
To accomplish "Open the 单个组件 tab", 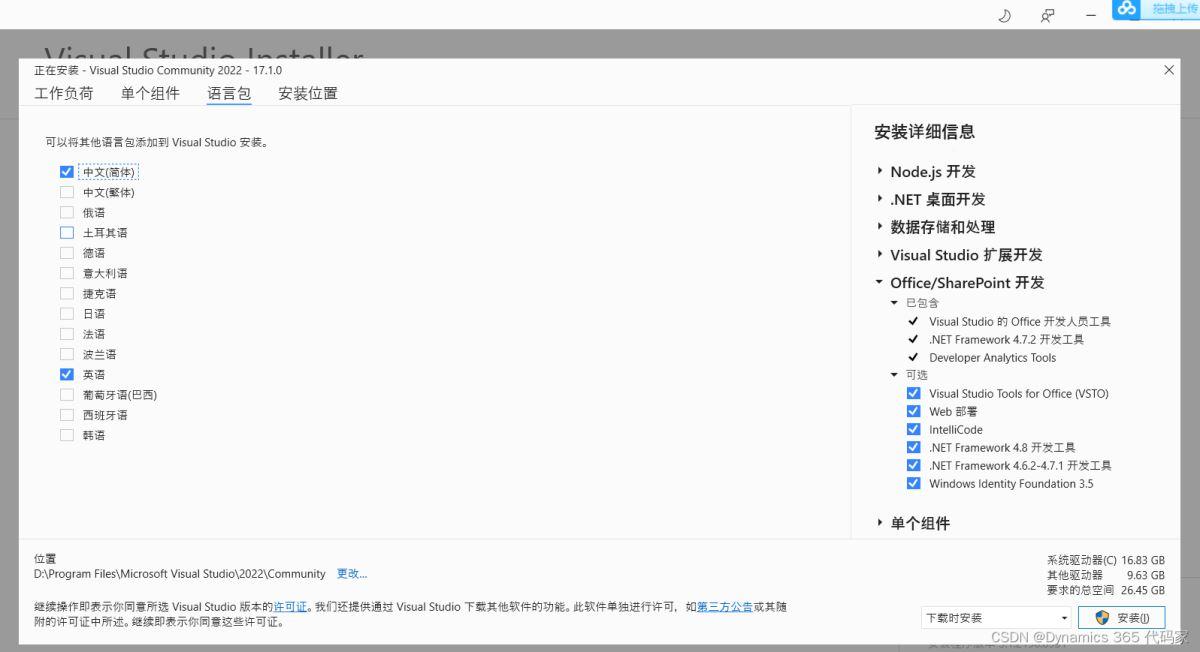I will (x=150, y=93).
